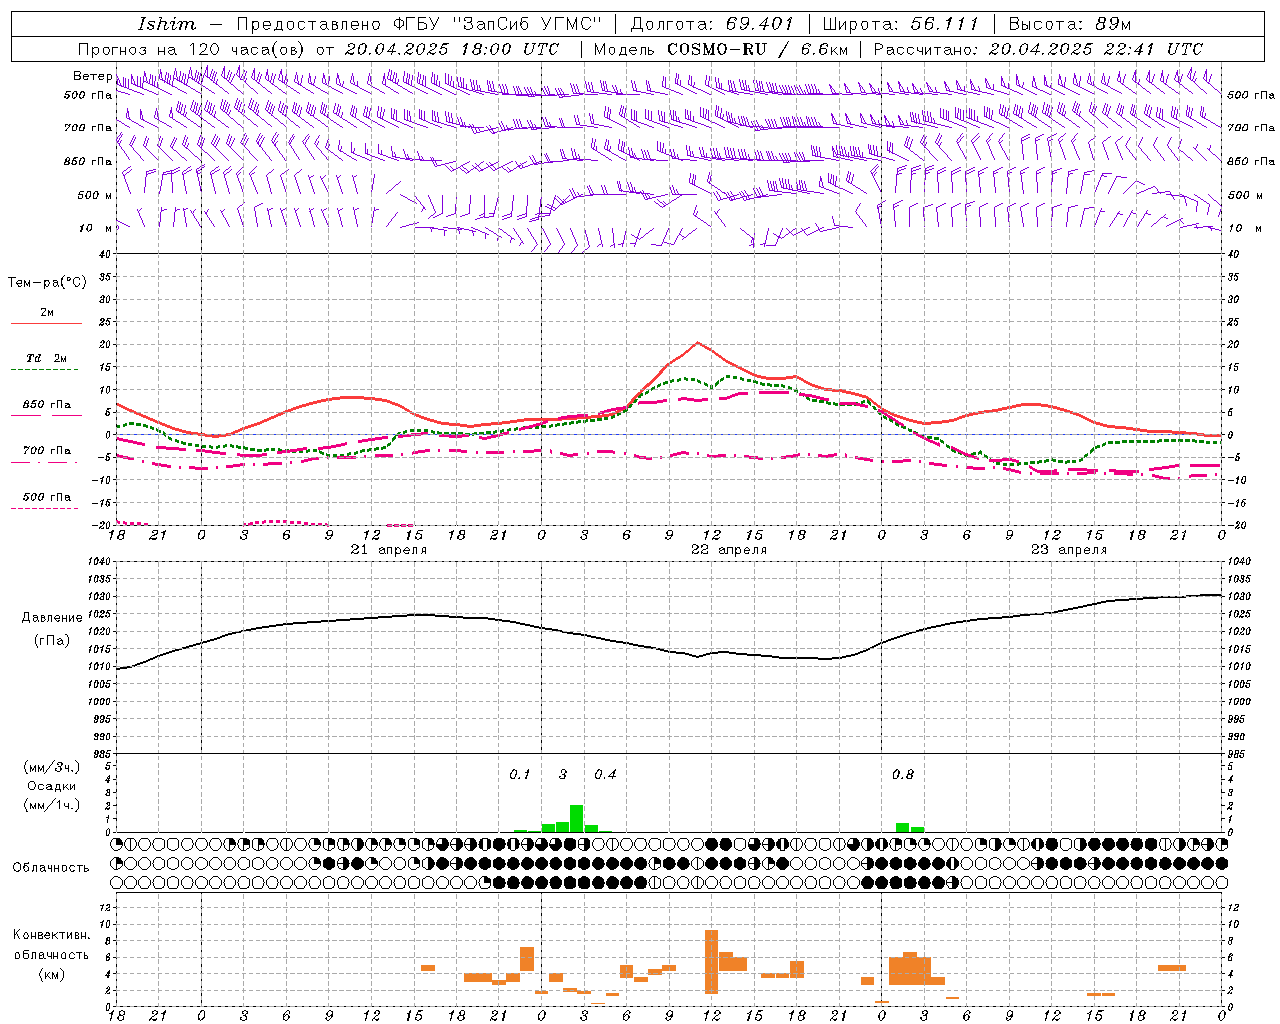Click the '22 апреля' date label under temperature chart

(x=729, y=550)
